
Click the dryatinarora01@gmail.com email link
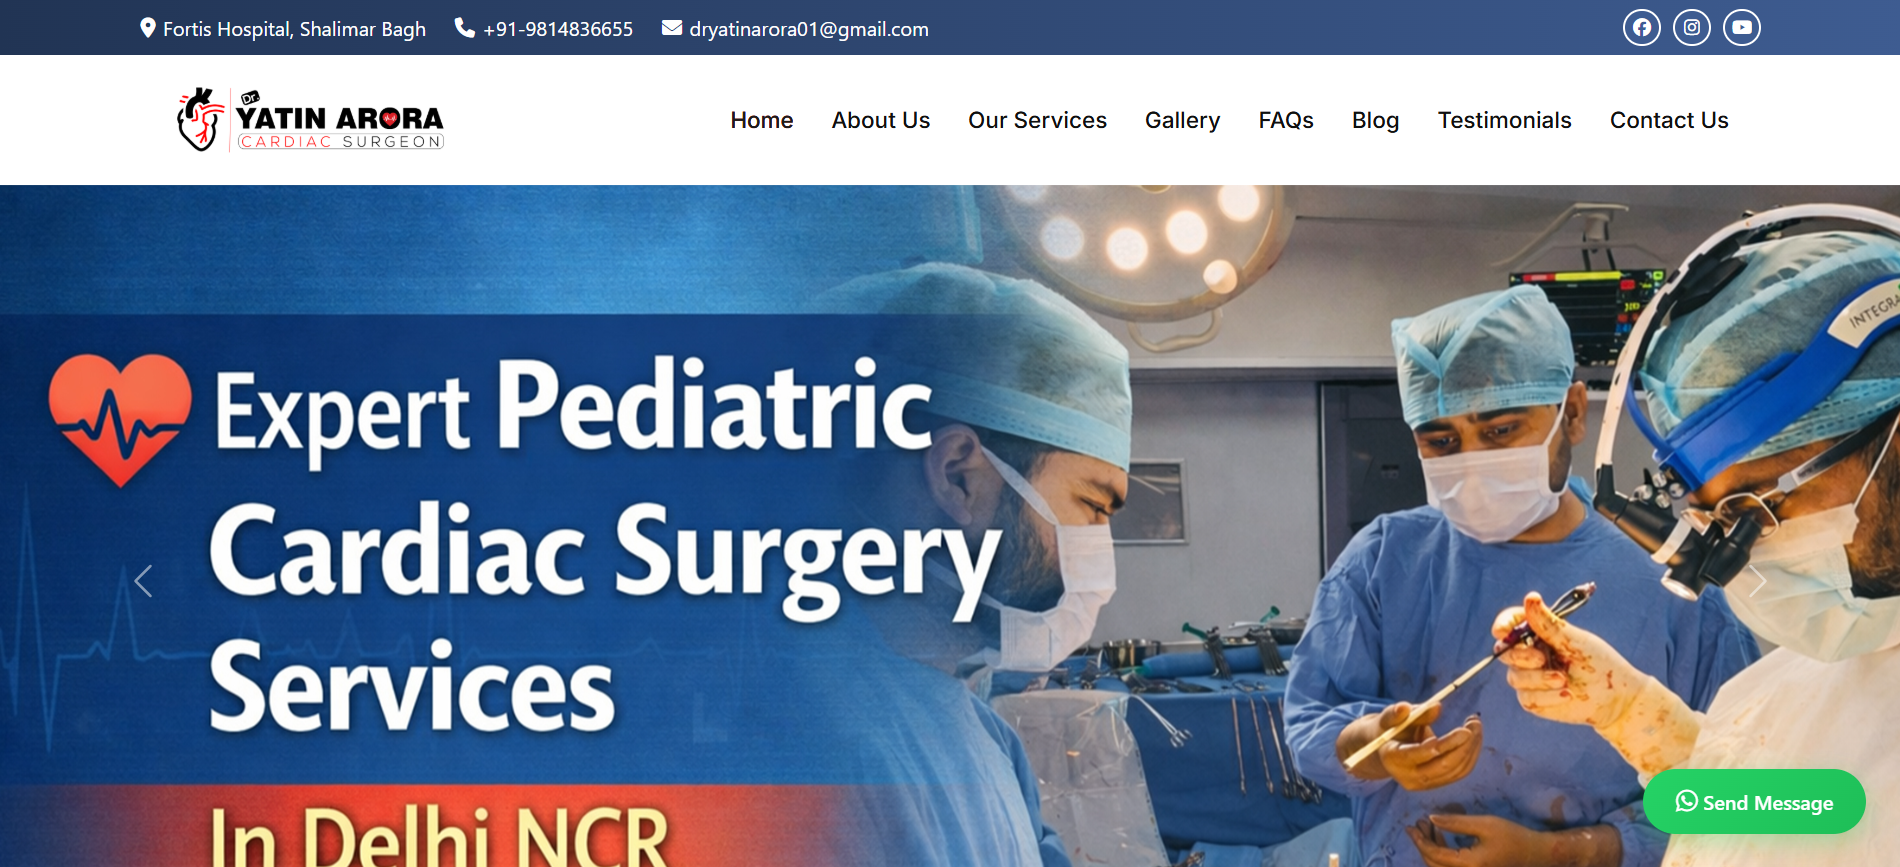[x=809, y=29]
